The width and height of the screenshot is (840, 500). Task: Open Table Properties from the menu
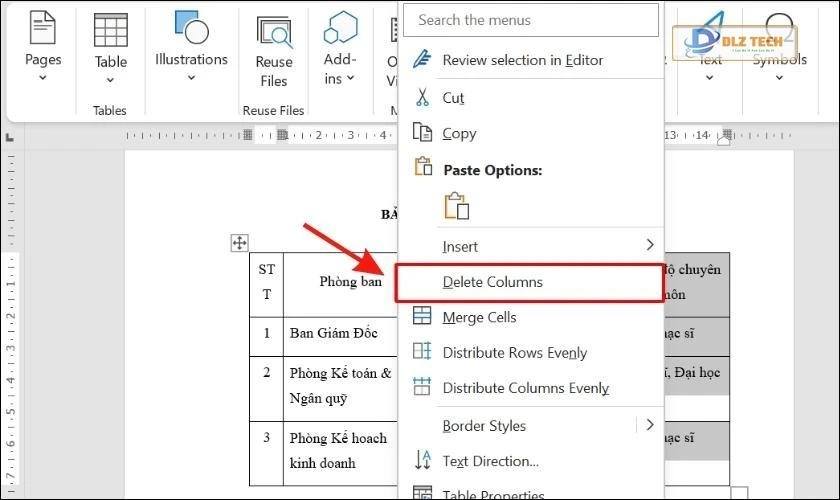493,494
